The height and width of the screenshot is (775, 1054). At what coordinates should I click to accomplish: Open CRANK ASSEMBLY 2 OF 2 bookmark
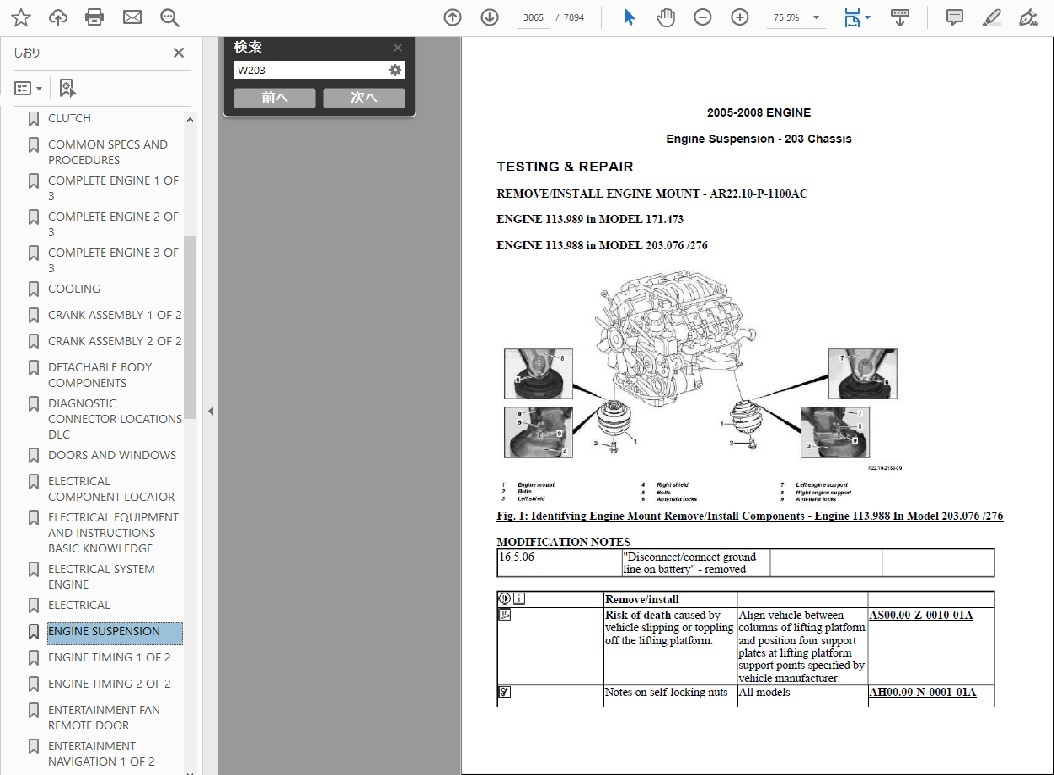[115, 341]
